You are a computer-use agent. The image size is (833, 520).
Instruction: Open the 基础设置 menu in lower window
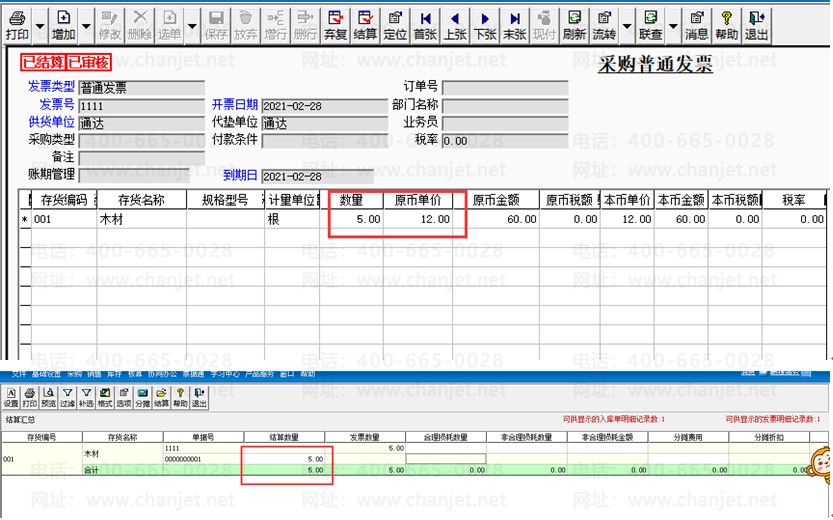46,374
